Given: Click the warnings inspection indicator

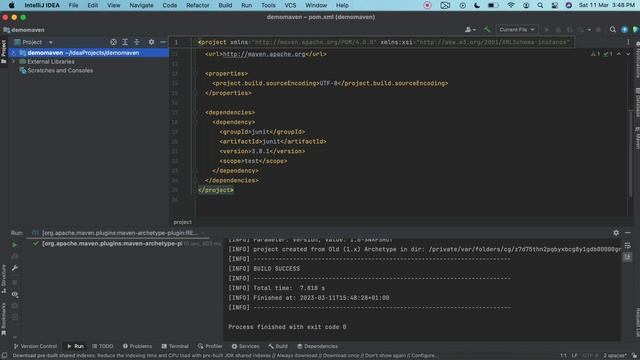Looking at the screenshot, I should [595, 54].
